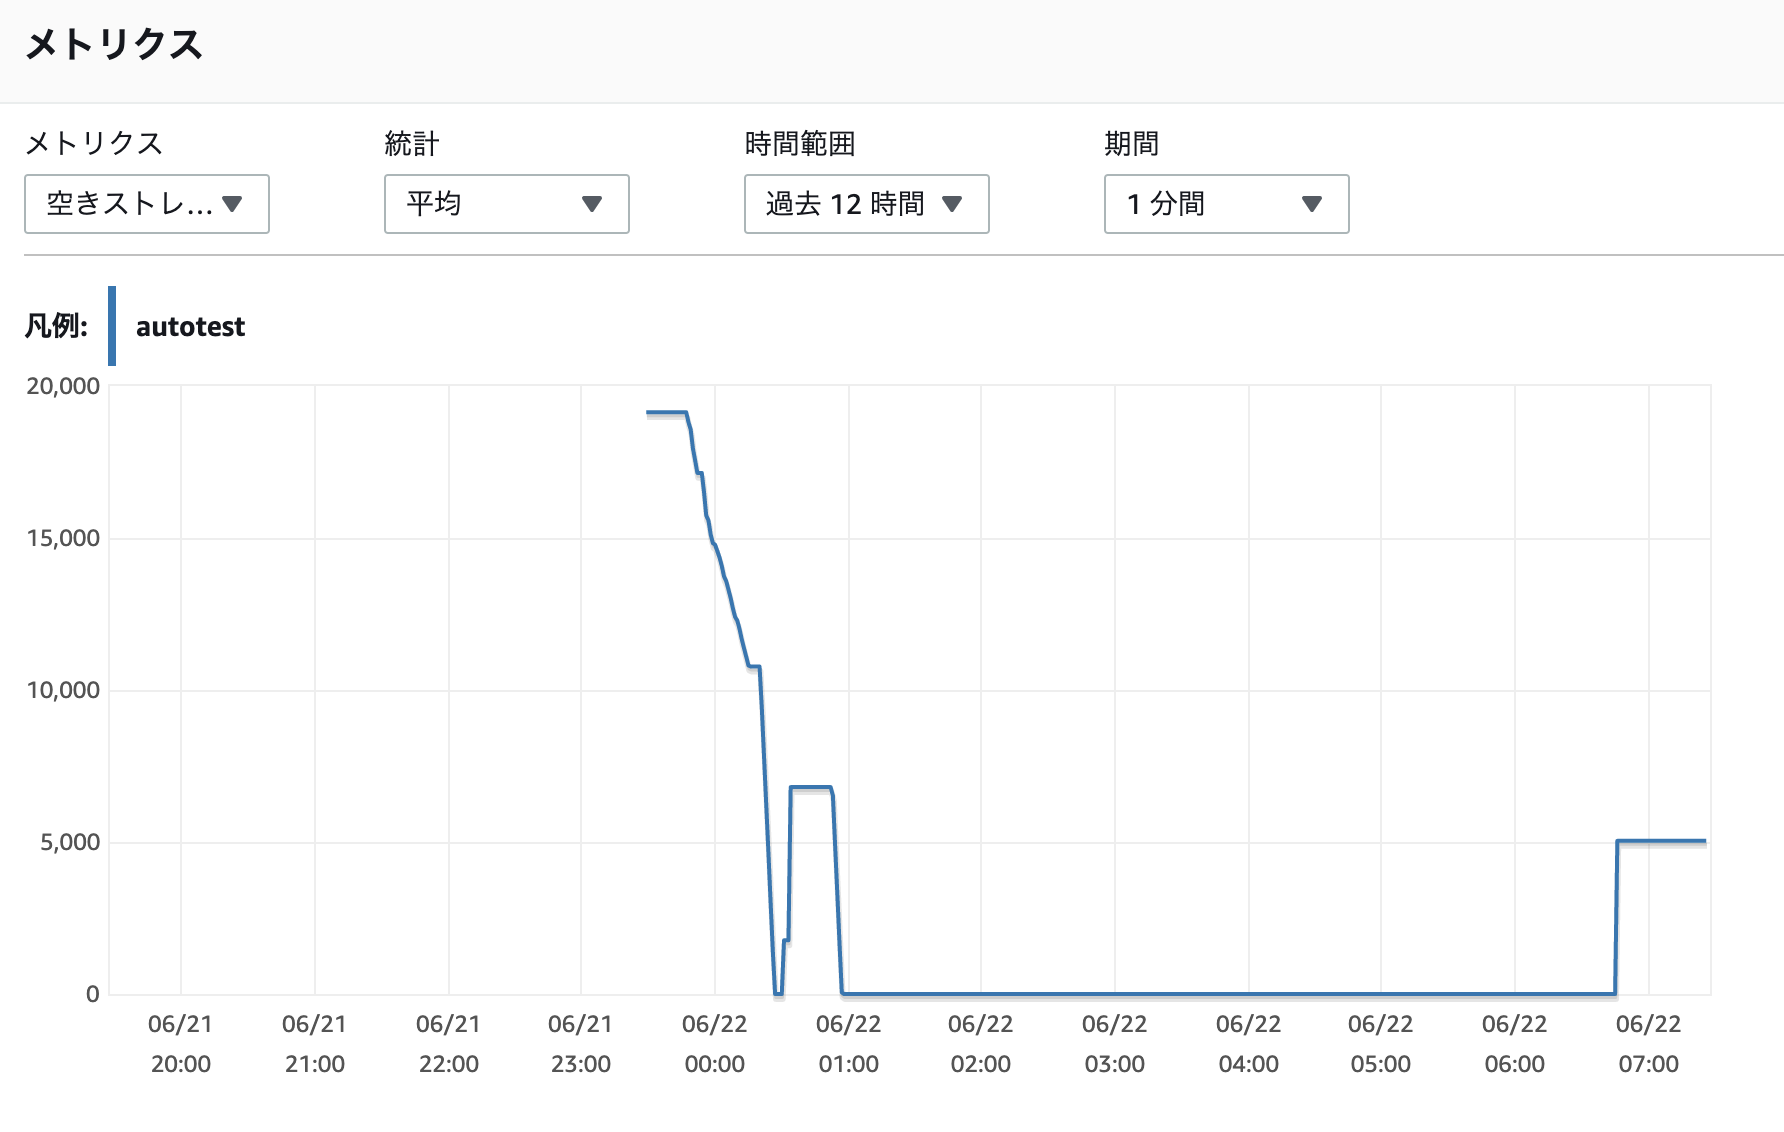The height and width of the screenshot is (1132, 1784).
Task: Click the 時間範囲 field label
Action: (x=800, y=144)
